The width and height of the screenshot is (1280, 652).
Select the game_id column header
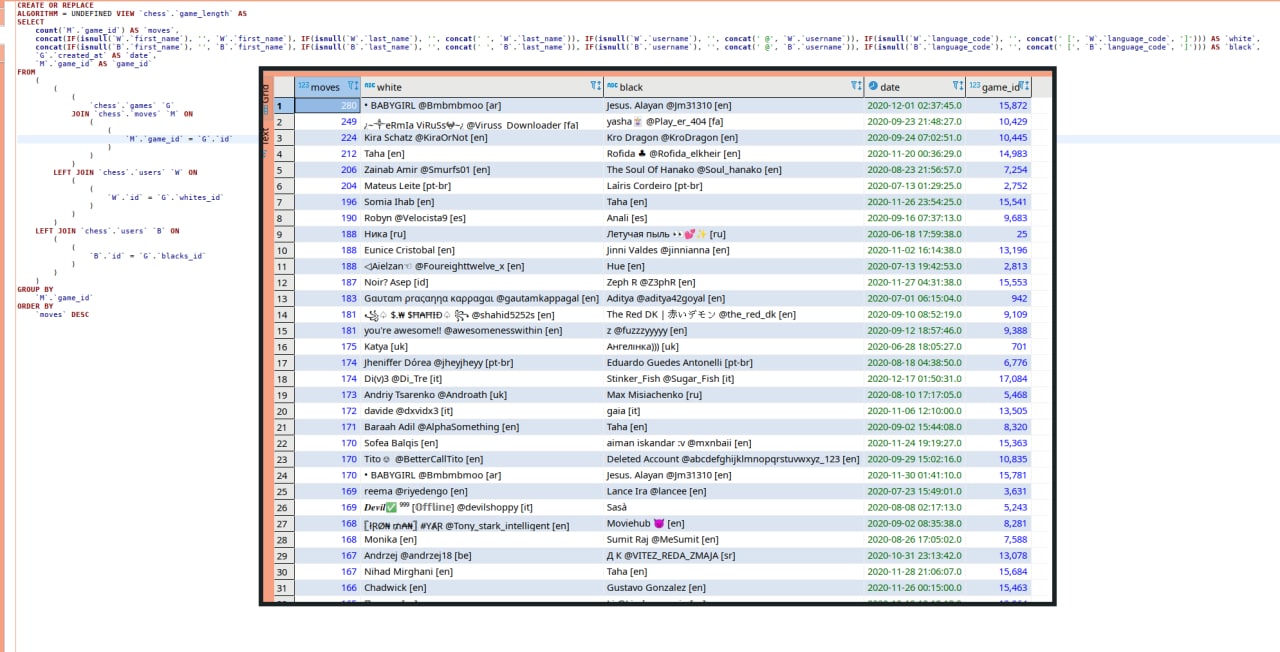1000,87
